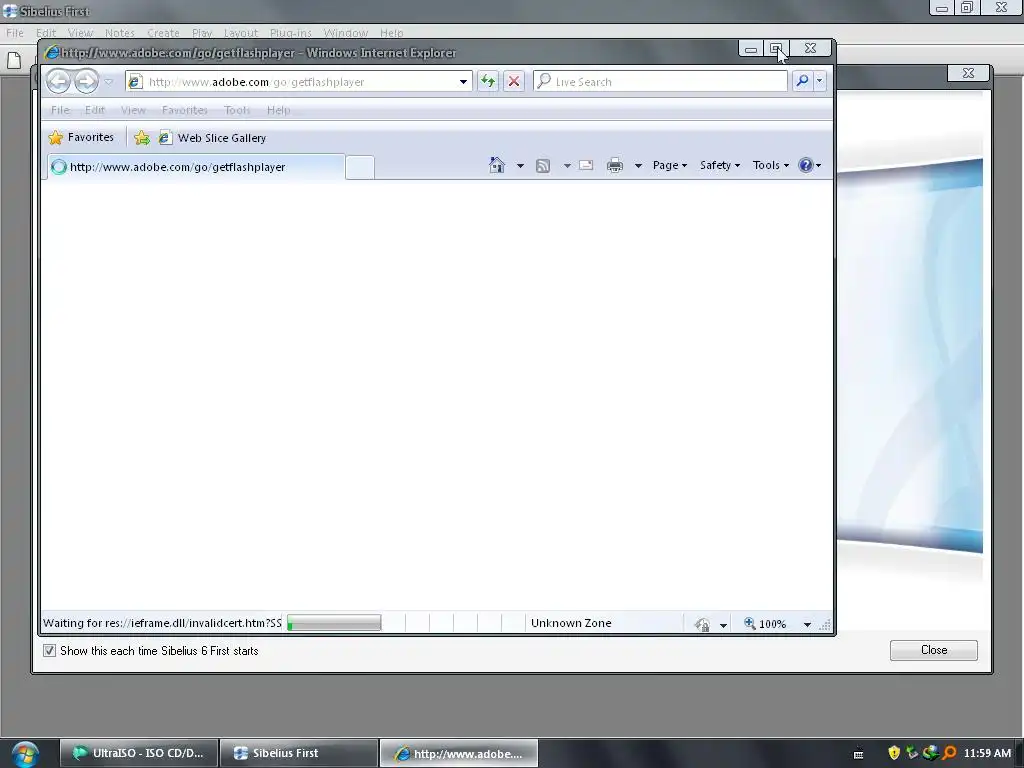1024x768 pixels.
Task: Click Waiting for res://ieframe.dll status text
Action: point(162,623)
